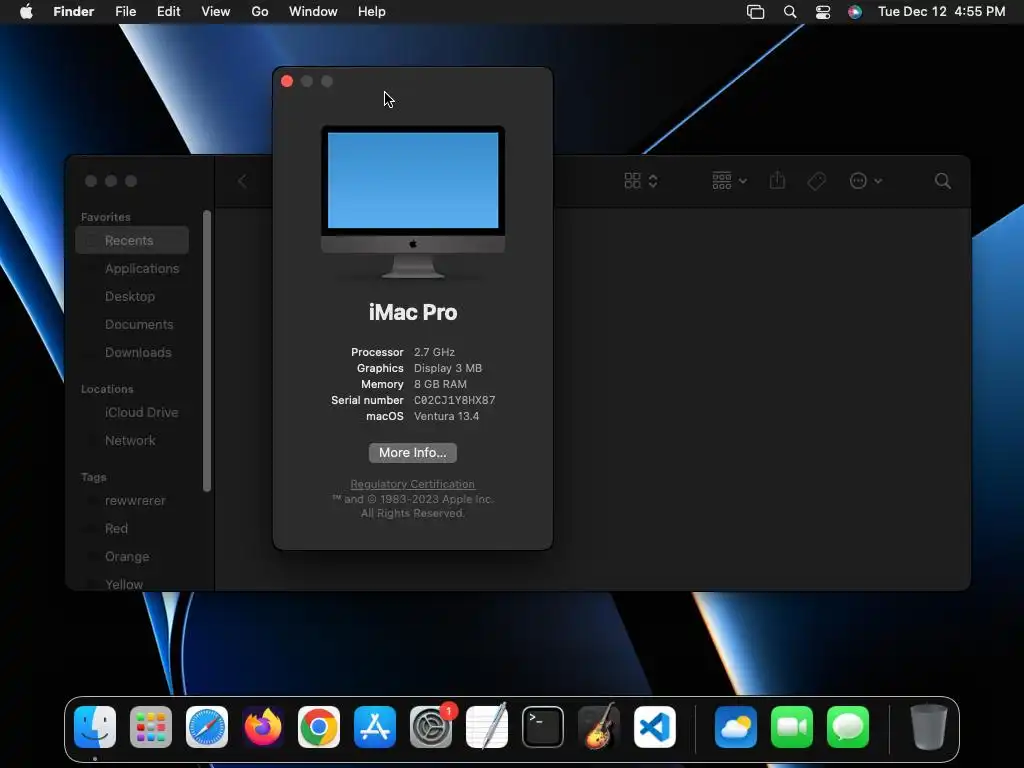The width and height of the screenshot is (1024, 768).
Task: Click the Stage Manager icon in menu bar
Action: [x=756, y=12]
